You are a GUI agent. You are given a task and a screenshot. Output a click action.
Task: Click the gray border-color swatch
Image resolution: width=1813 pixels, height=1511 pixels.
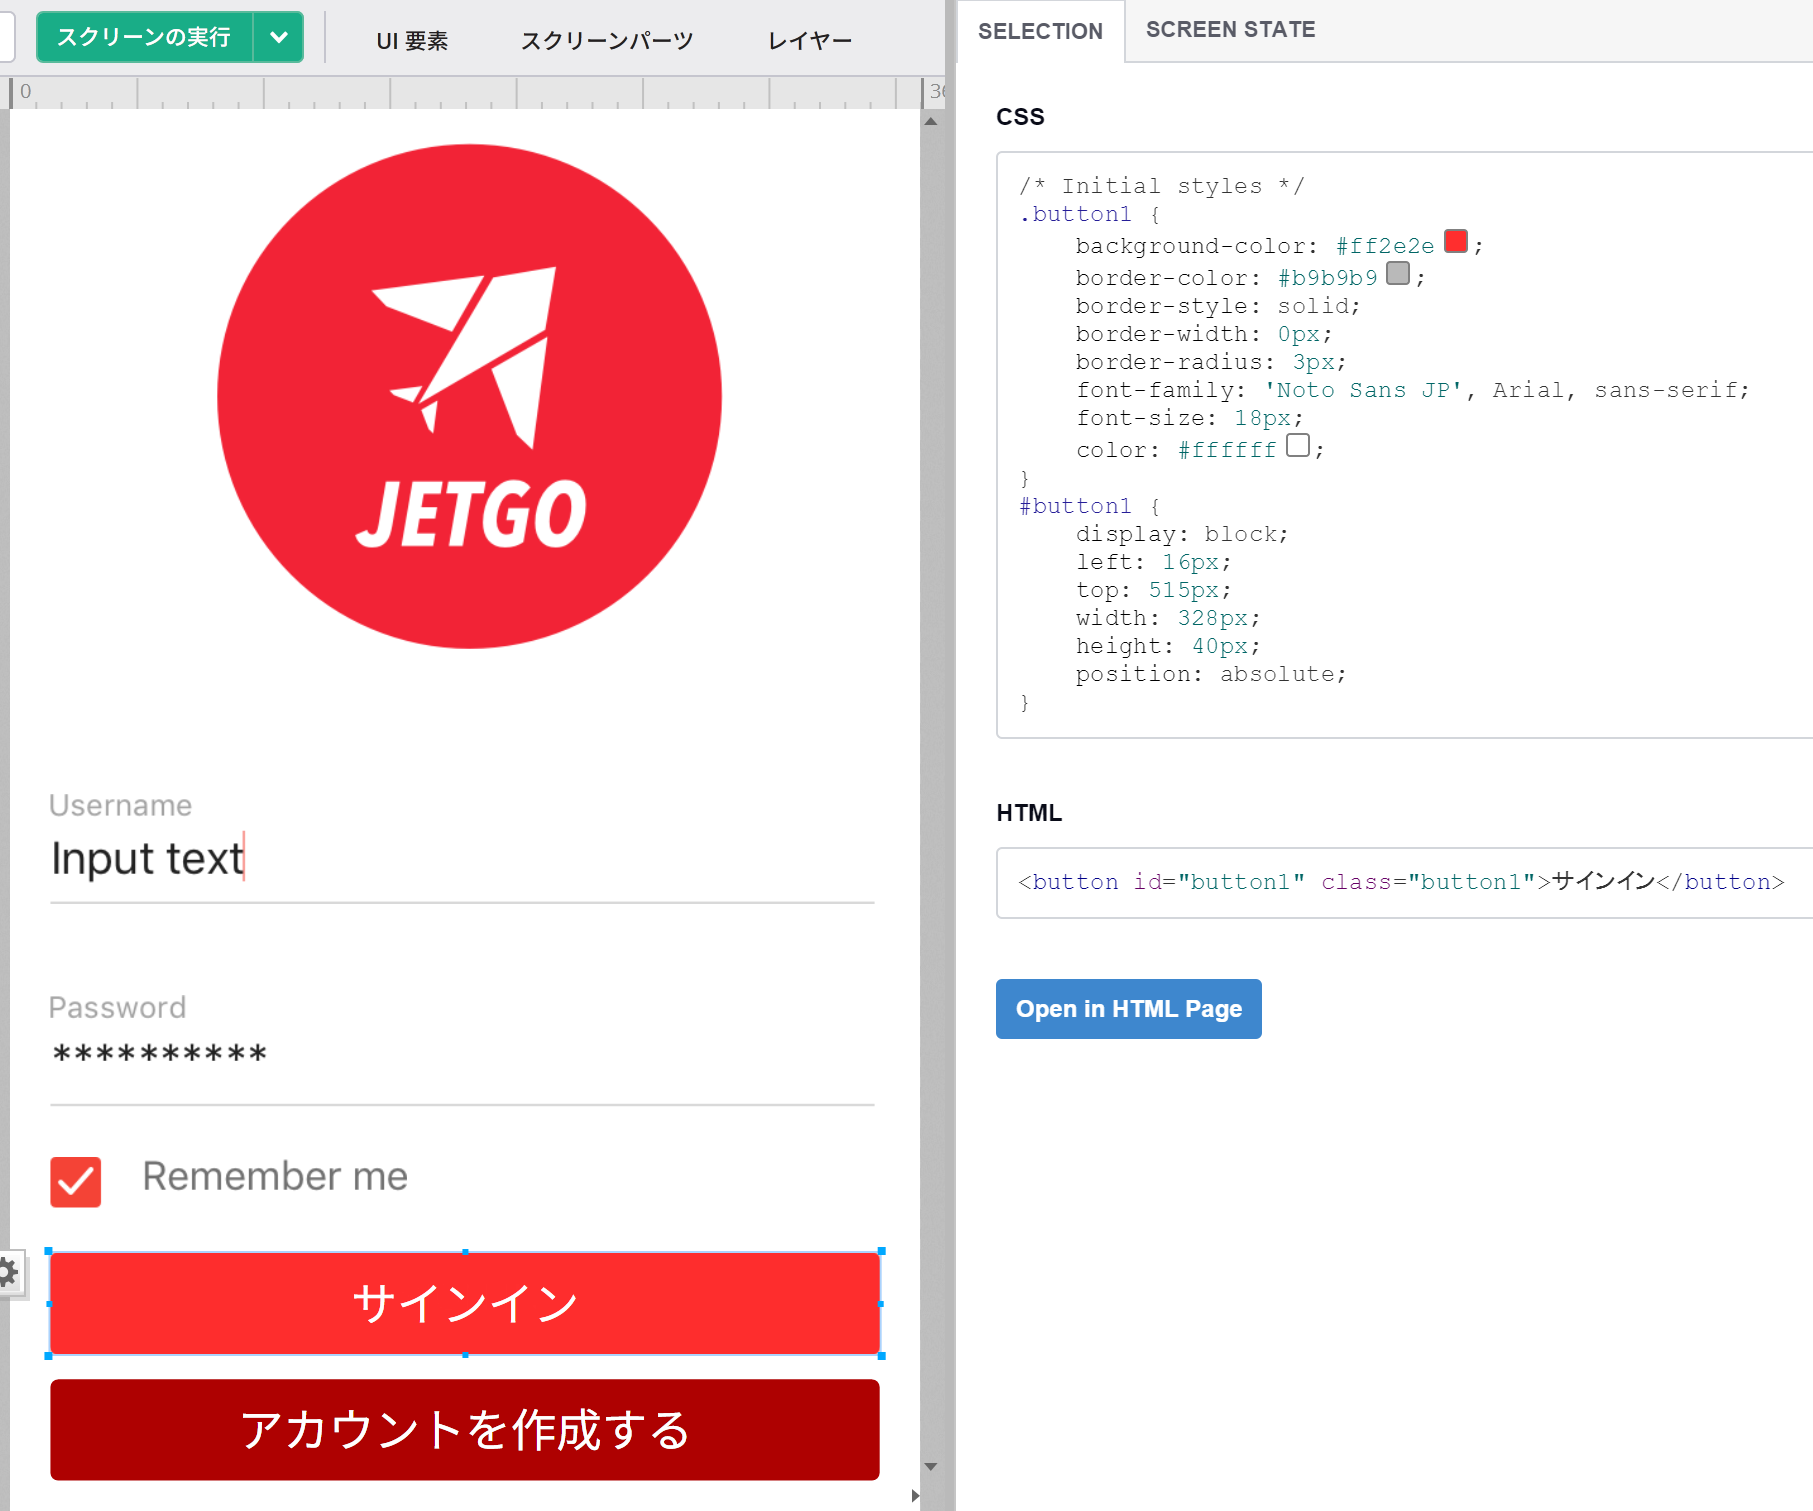click(1398, 274)
